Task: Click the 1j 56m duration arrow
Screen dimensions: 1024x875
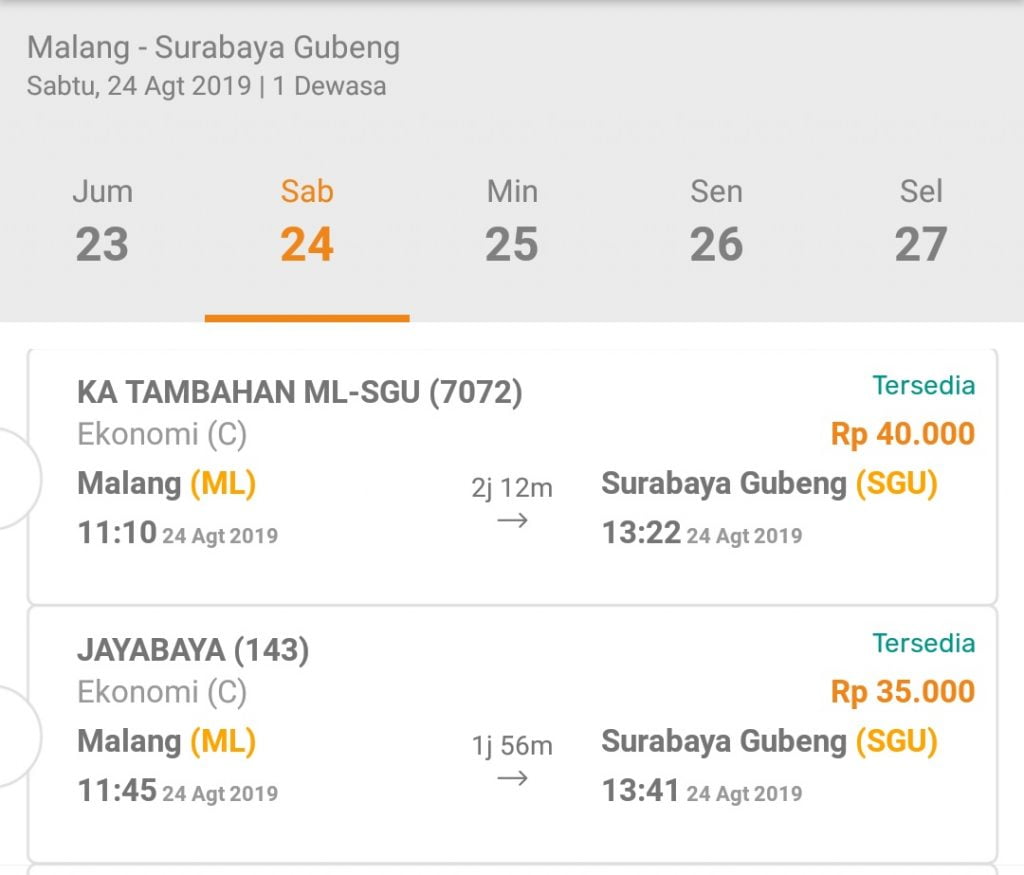Action: click(x=512, y=778)
